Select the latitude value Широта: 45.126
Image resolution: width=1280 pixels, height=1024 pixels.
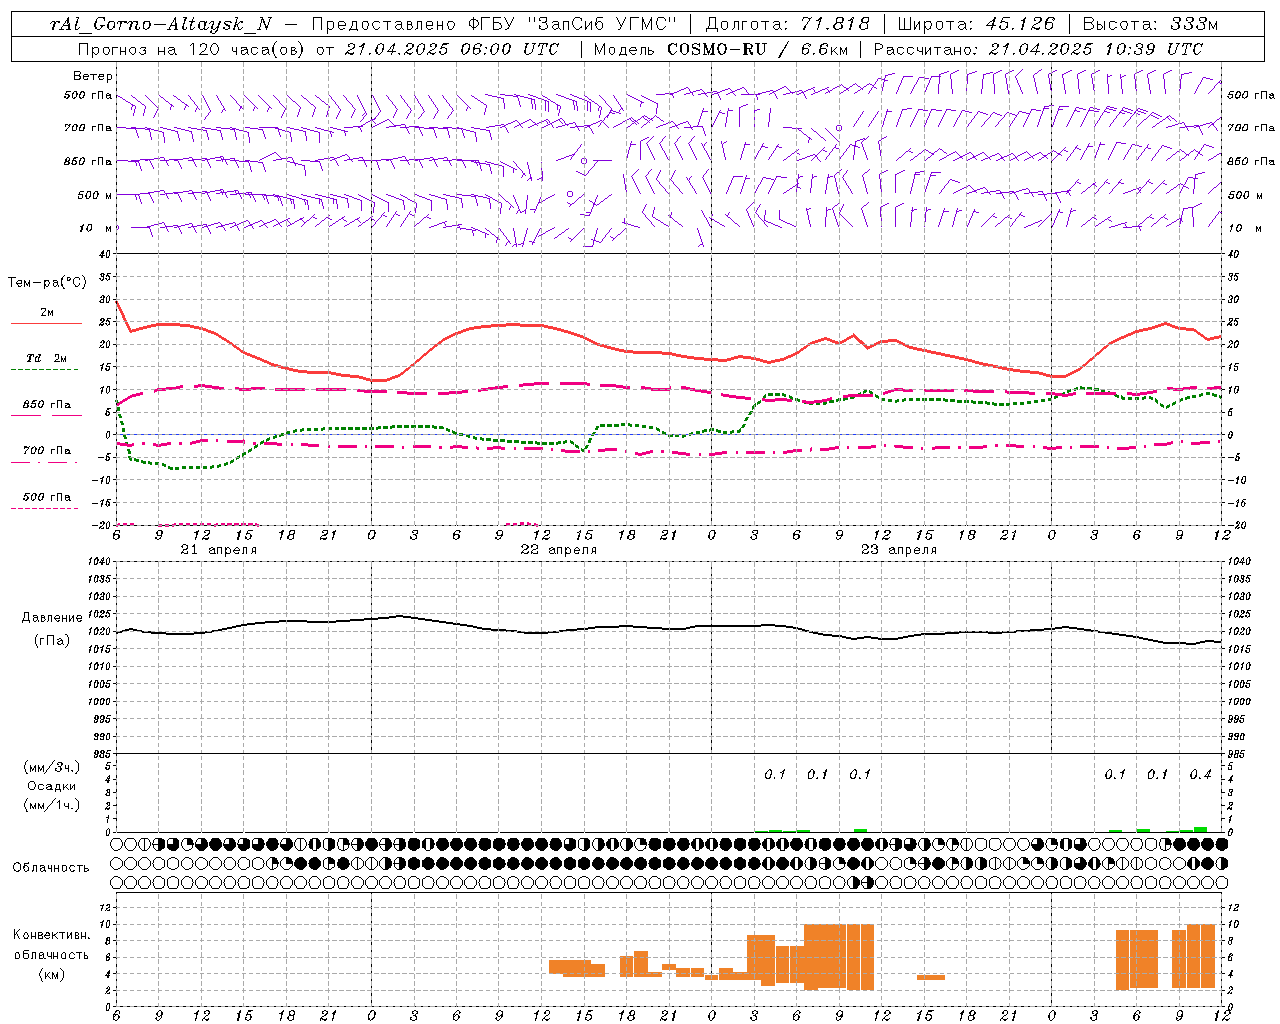pyautogui.click(x=976, y=24)
